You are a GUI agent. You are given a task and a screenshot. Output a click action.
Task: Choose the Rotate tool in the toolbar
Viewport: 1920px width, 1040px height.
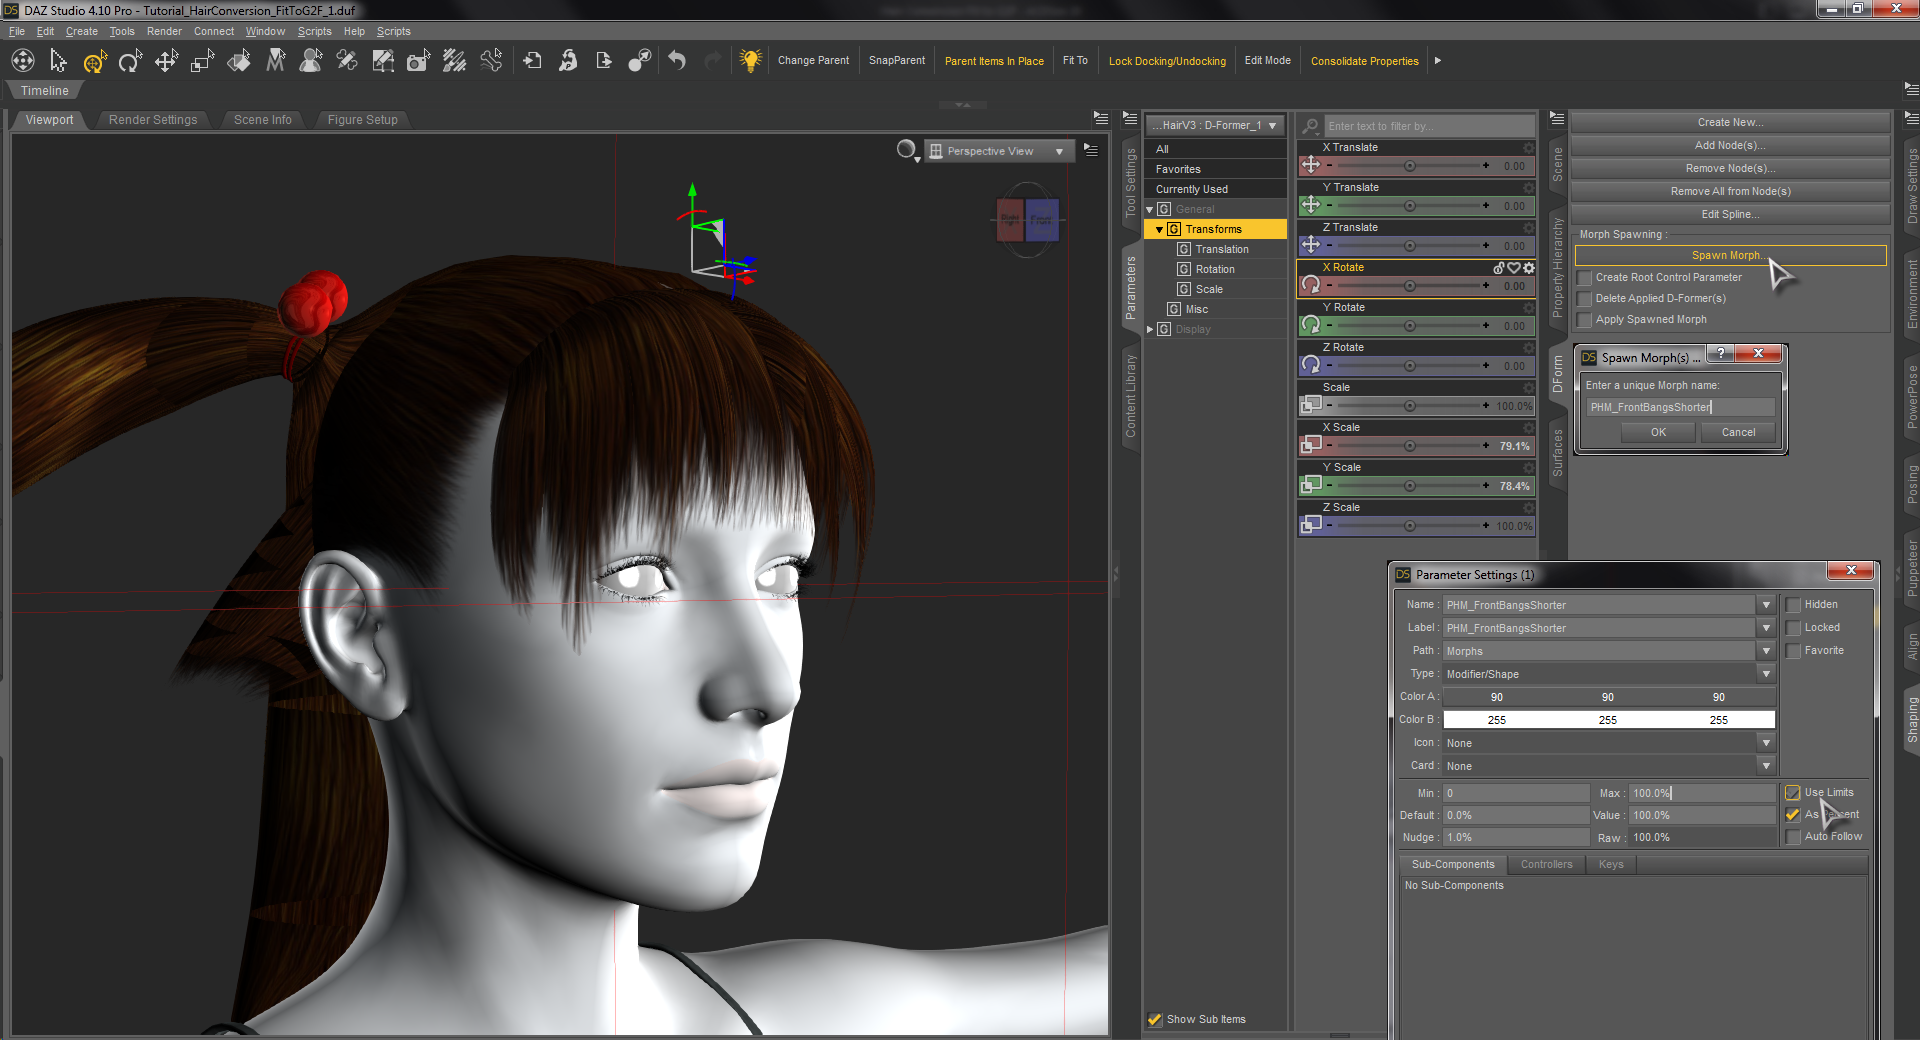pyautogui.click(x=130, y=61)
